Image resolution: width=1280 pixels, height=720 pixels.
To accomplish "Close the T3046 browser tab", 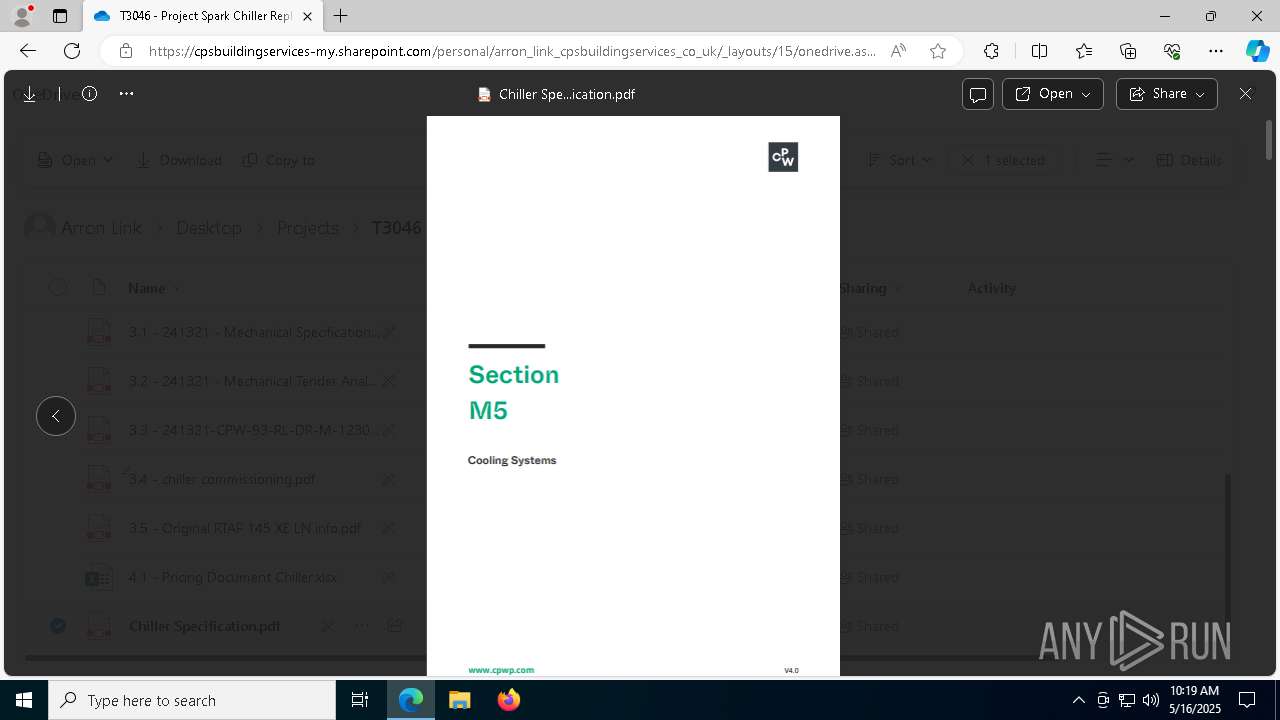I will (307, 16).
